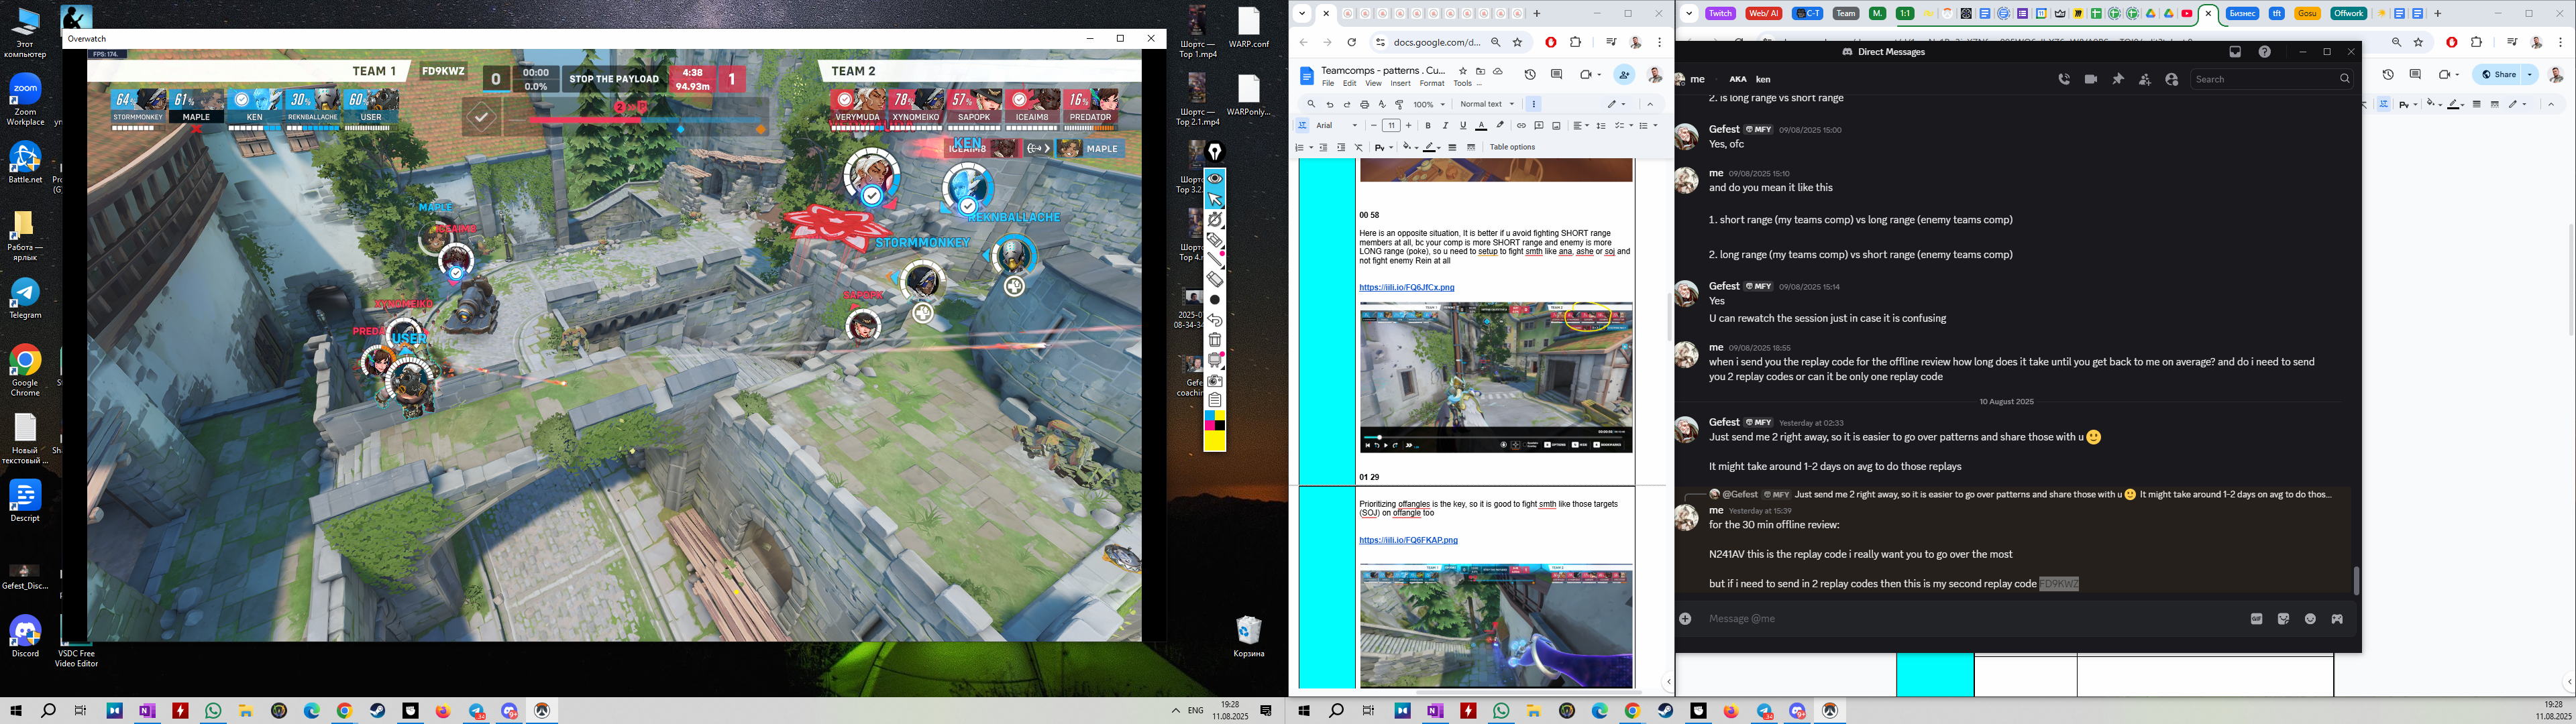2576x724 pixels.
Task: Insert link using the toolbar icon
Action: [x=1521, y=126]
